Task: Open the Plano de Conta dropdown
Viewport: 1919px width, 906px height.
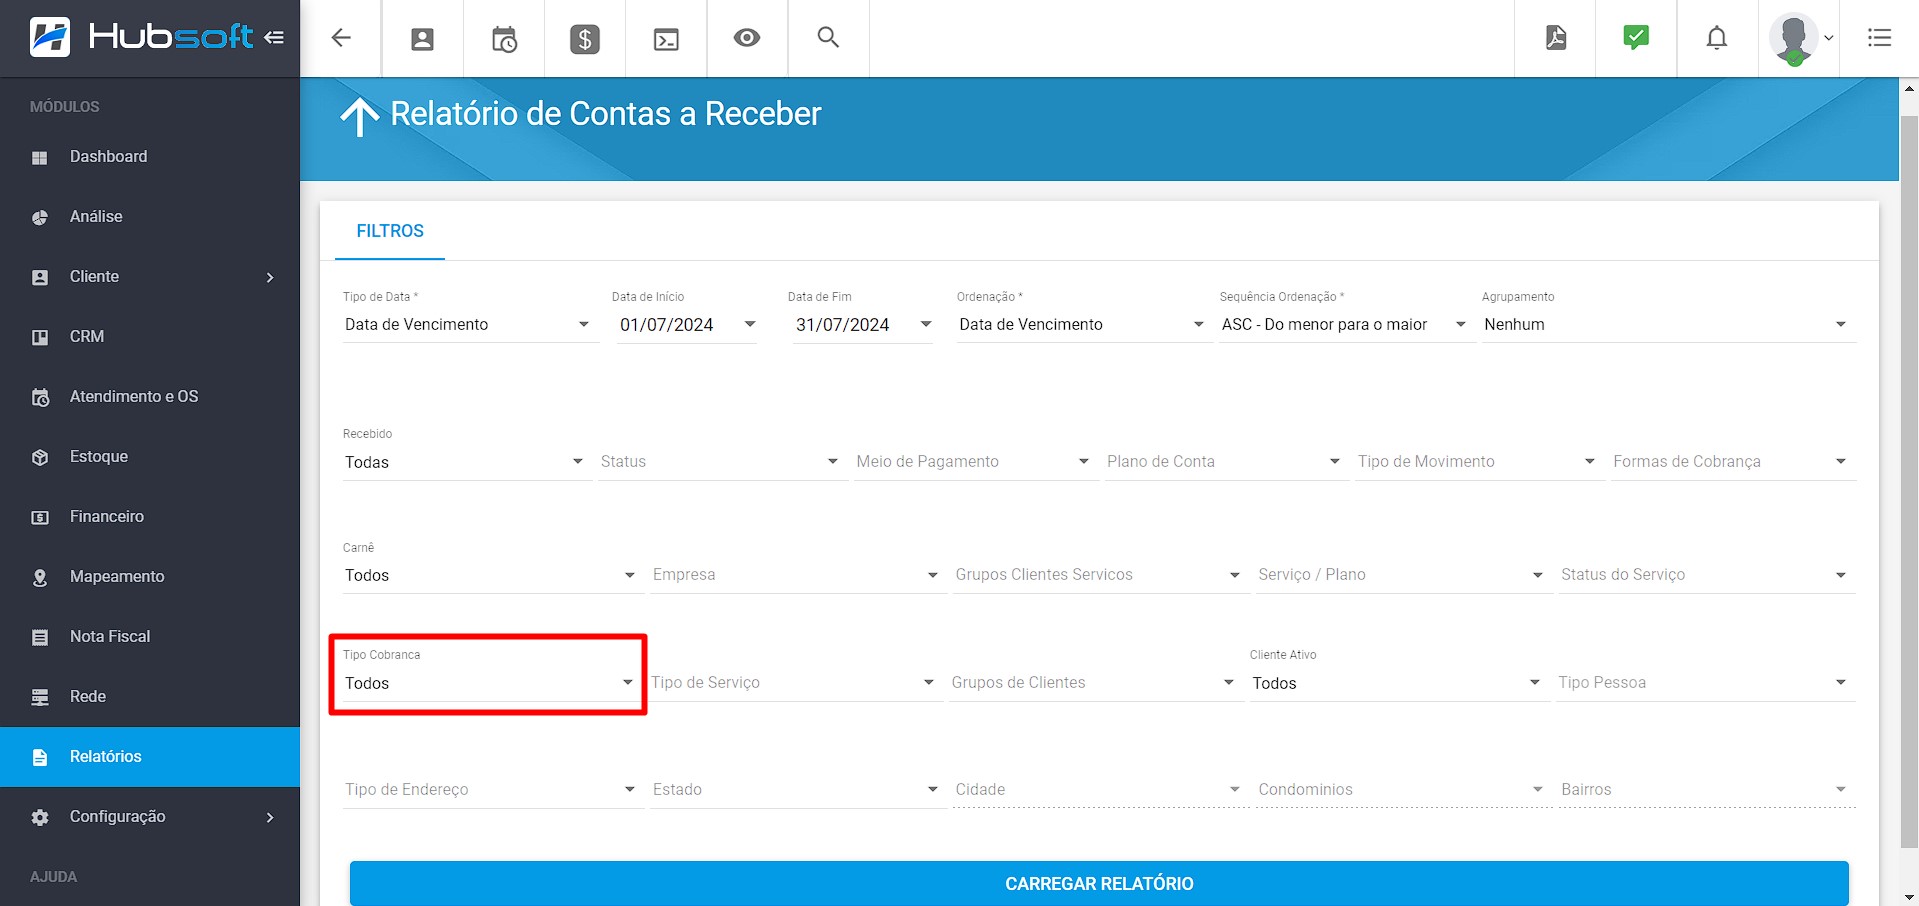Action: pyautogui.click(x=1227, y=462)
